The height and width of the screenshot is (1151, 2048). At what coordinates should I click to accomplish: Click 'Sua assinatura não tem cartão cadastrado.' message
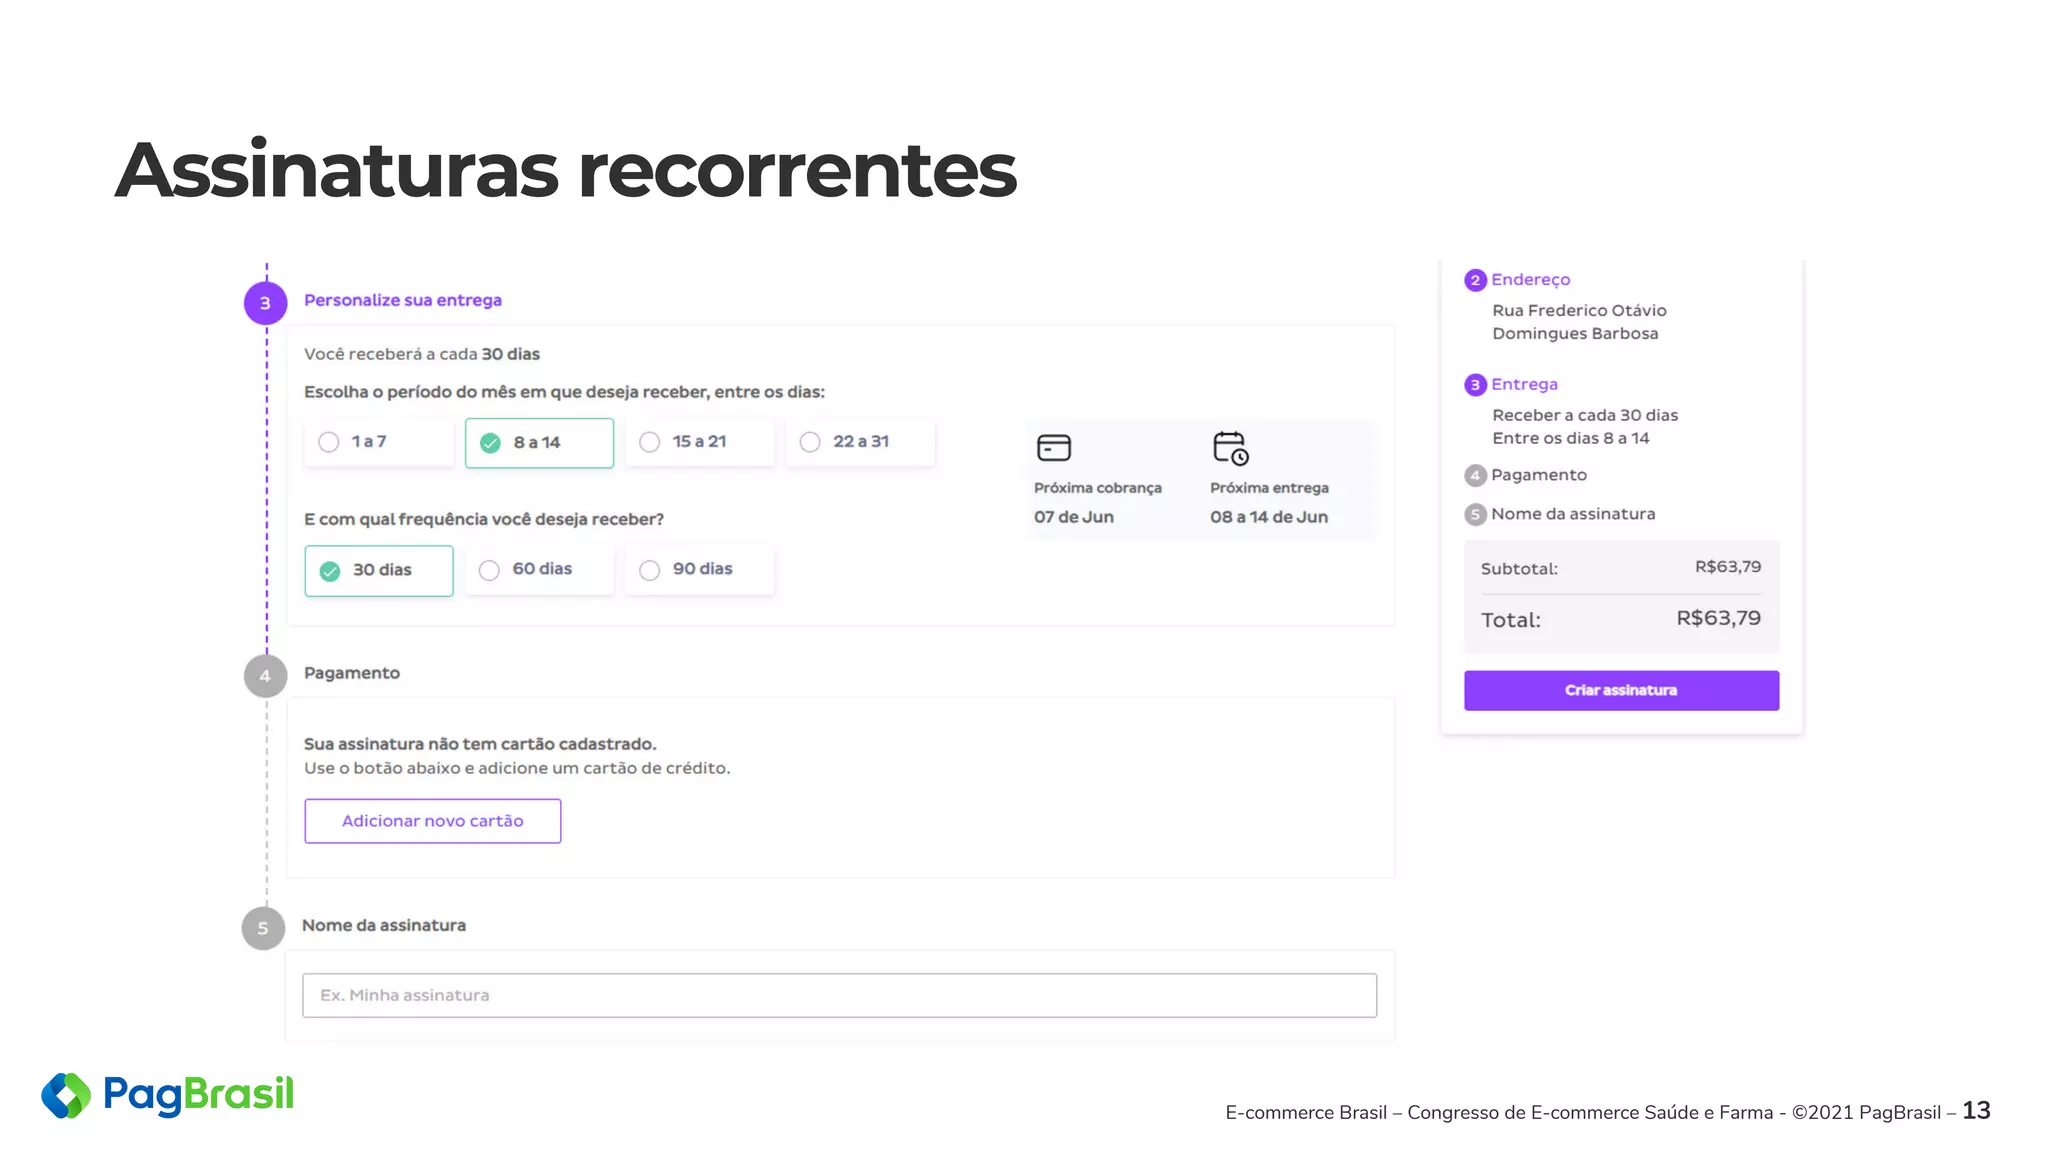[x=480, y=744]
